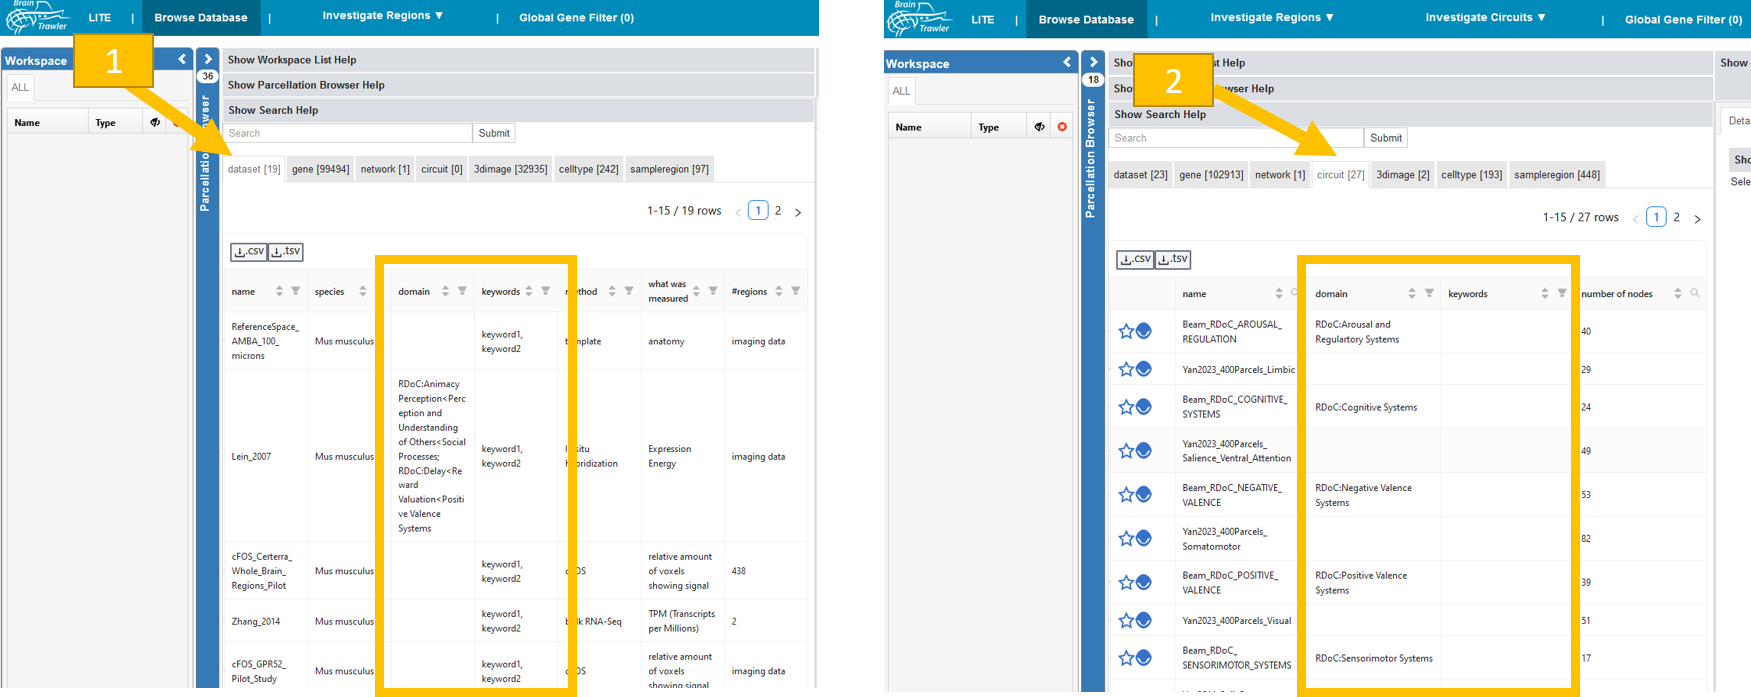Image resolution: width=1751 pixels, height=697 pixels.
Task: Download .csv in the circuit [27] panel
Action: 1135,259
